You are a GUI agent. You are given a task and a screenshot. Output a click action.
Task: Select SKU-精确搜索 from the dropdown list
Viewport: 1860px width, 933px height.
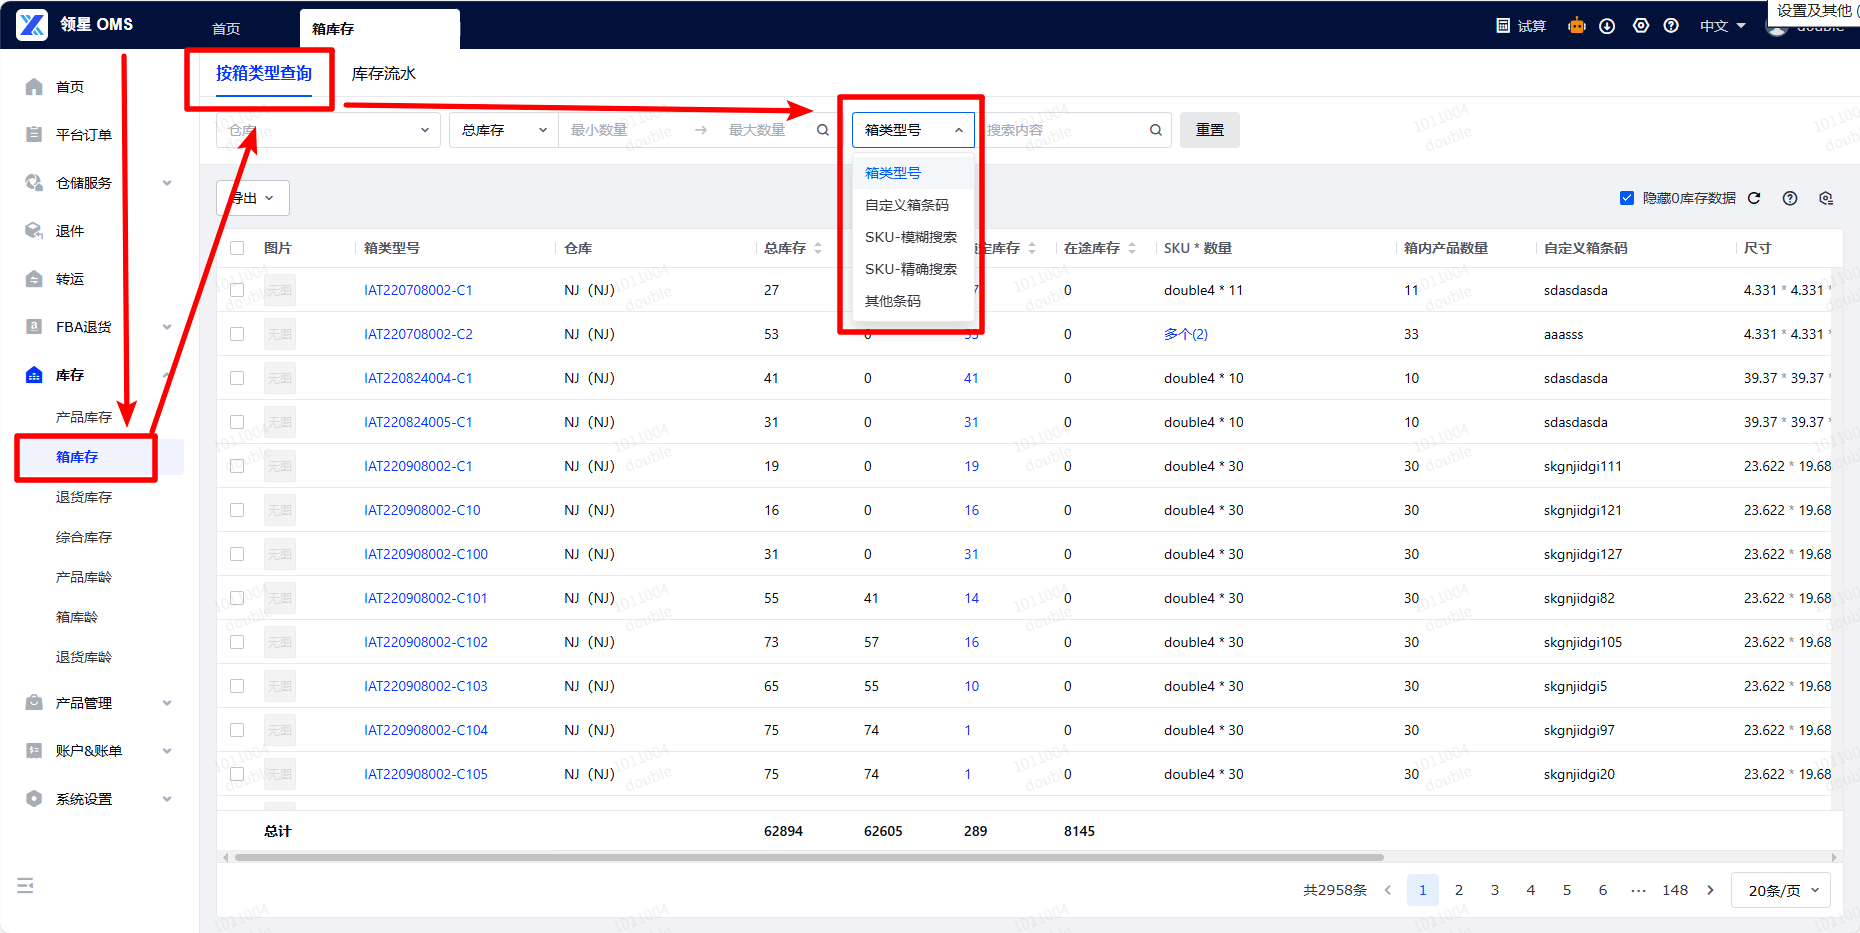pos(910,269)
